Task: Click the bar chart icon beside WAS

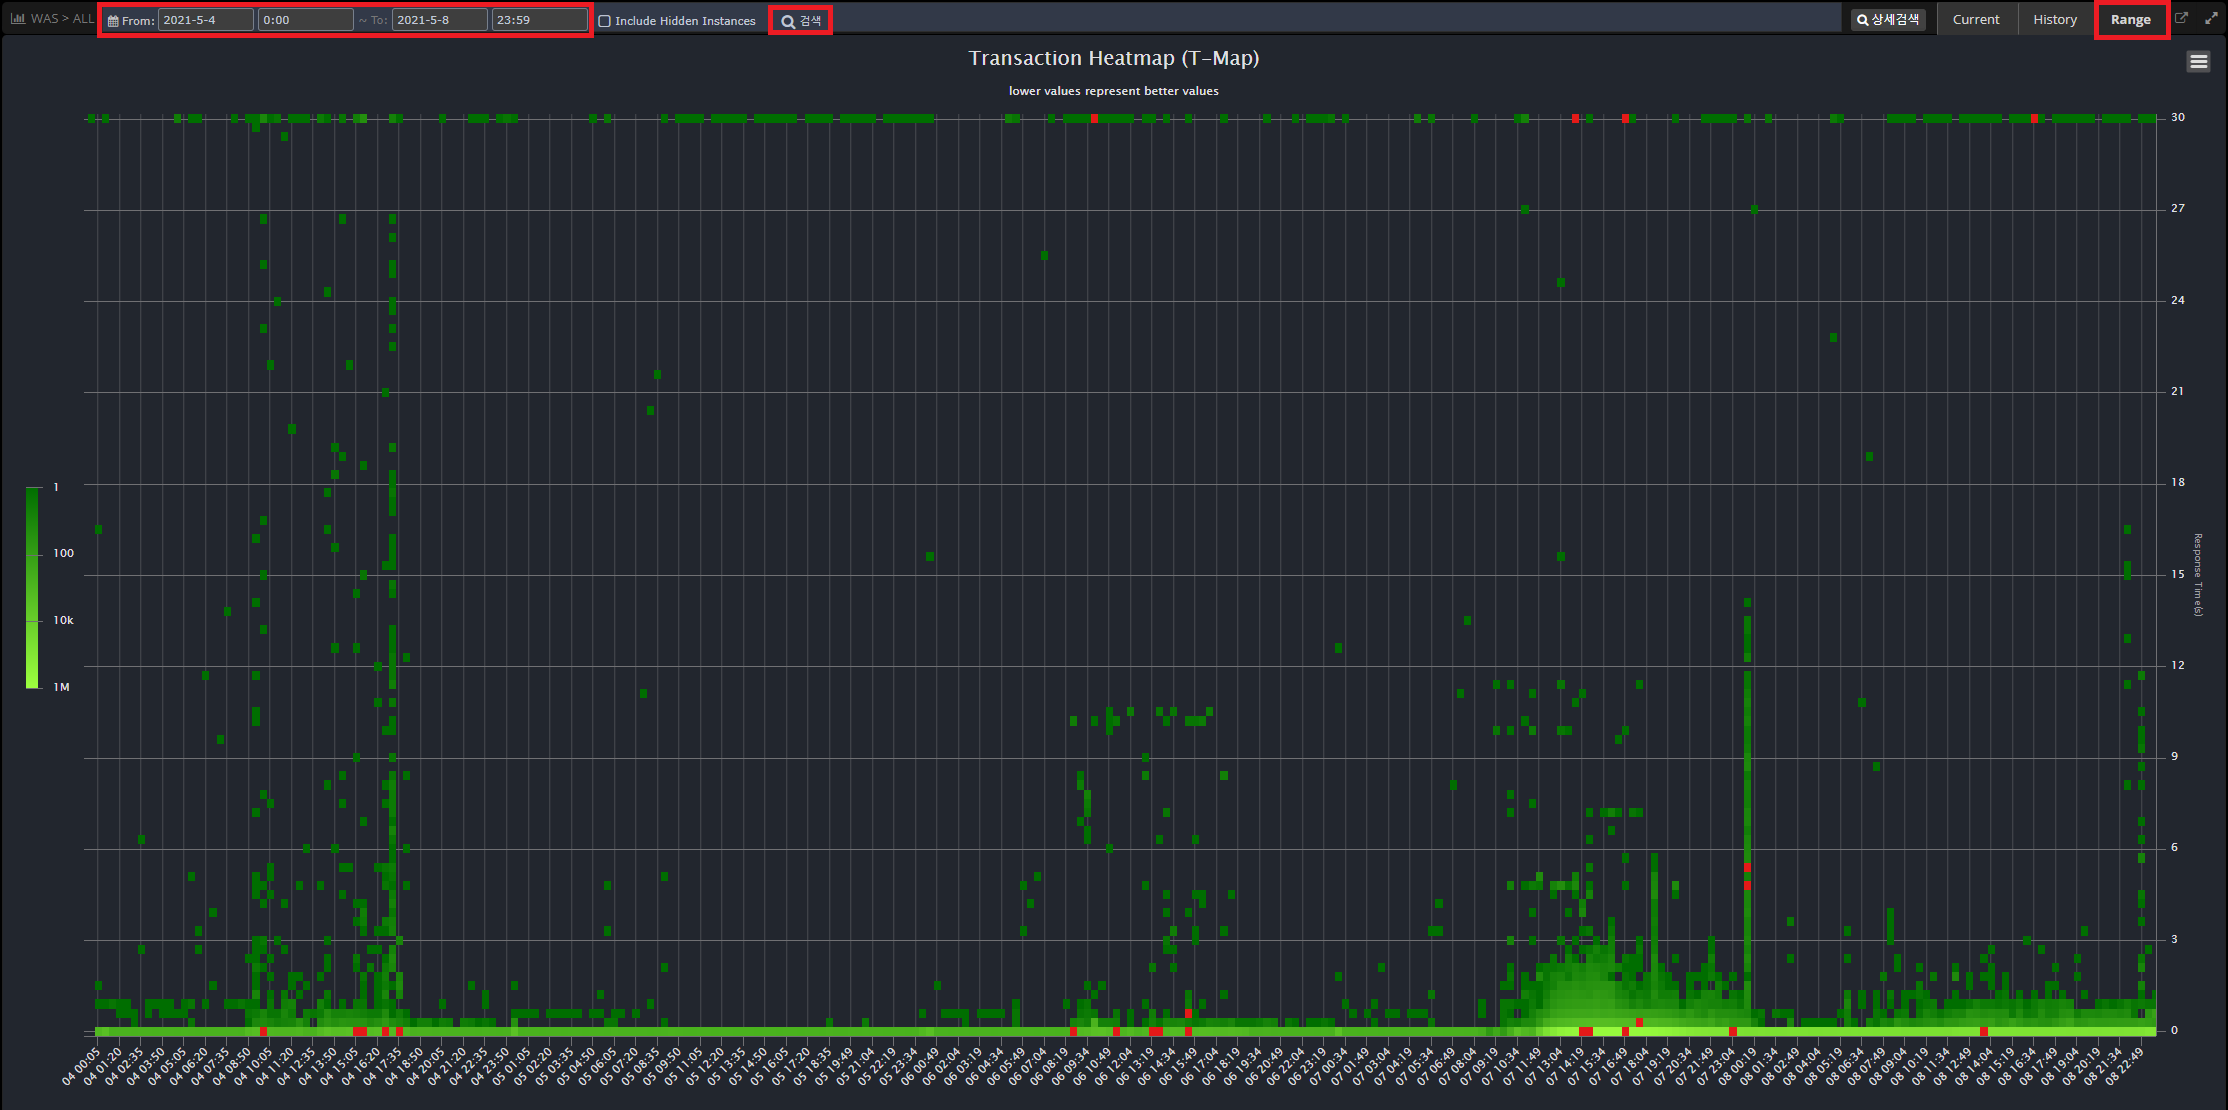Action: tap(18, 18)
